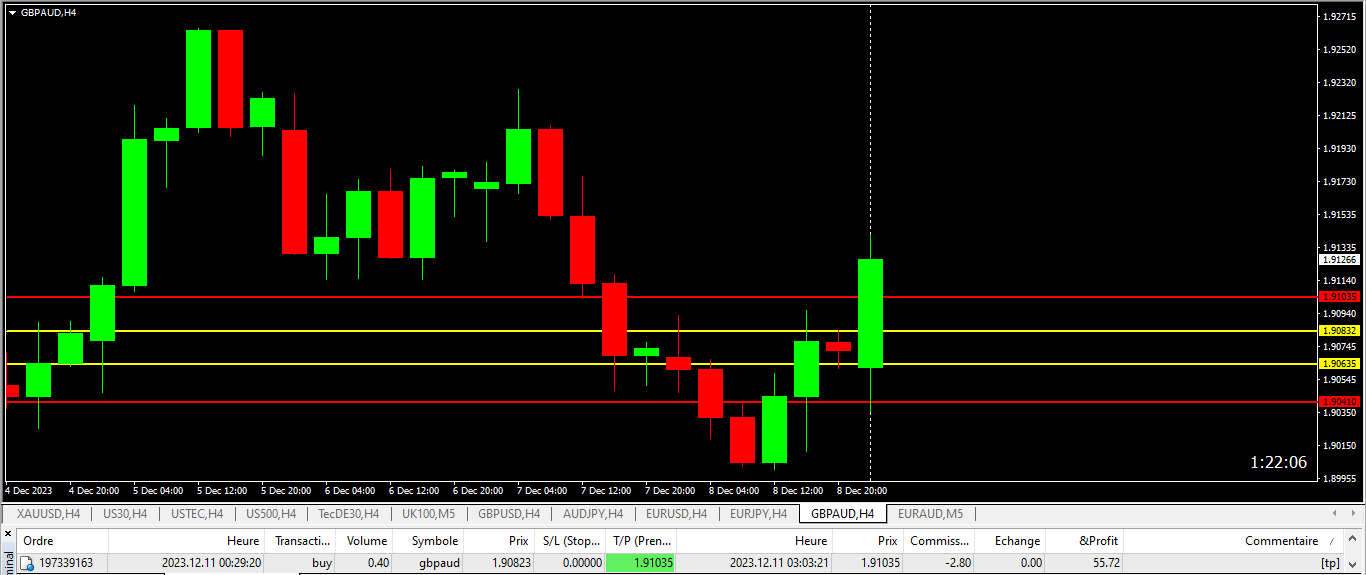Click the open time 2023.12.11 00:29:20
This screenshot has width=1366, height=575.
point(211,563)
